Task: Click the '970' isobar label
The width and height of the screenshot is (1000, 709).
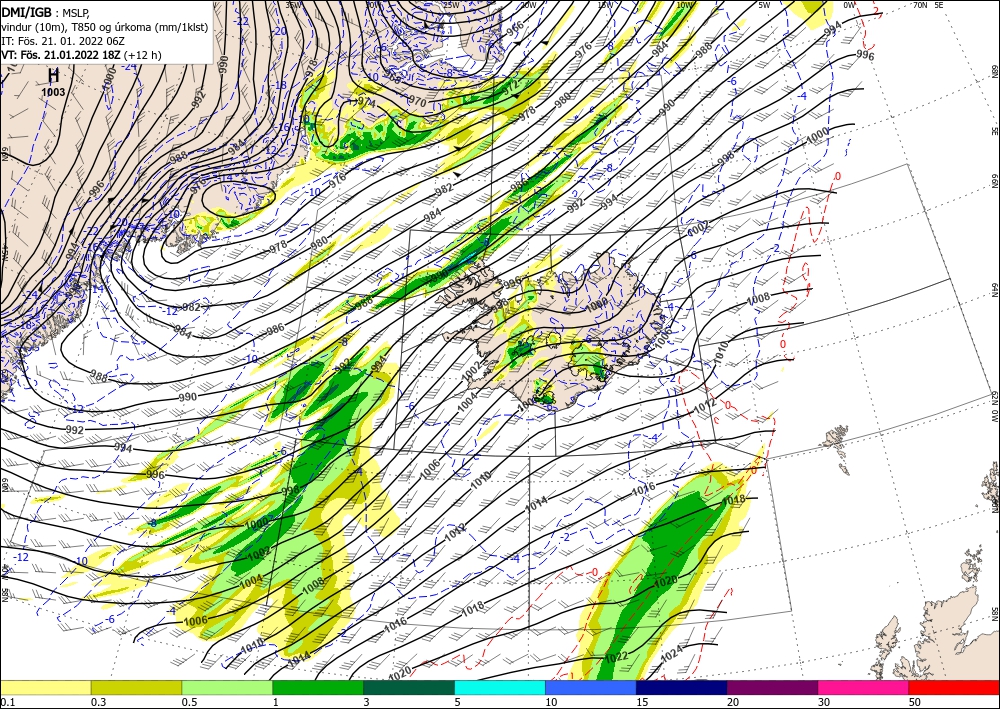Action: tap(416, 101)
